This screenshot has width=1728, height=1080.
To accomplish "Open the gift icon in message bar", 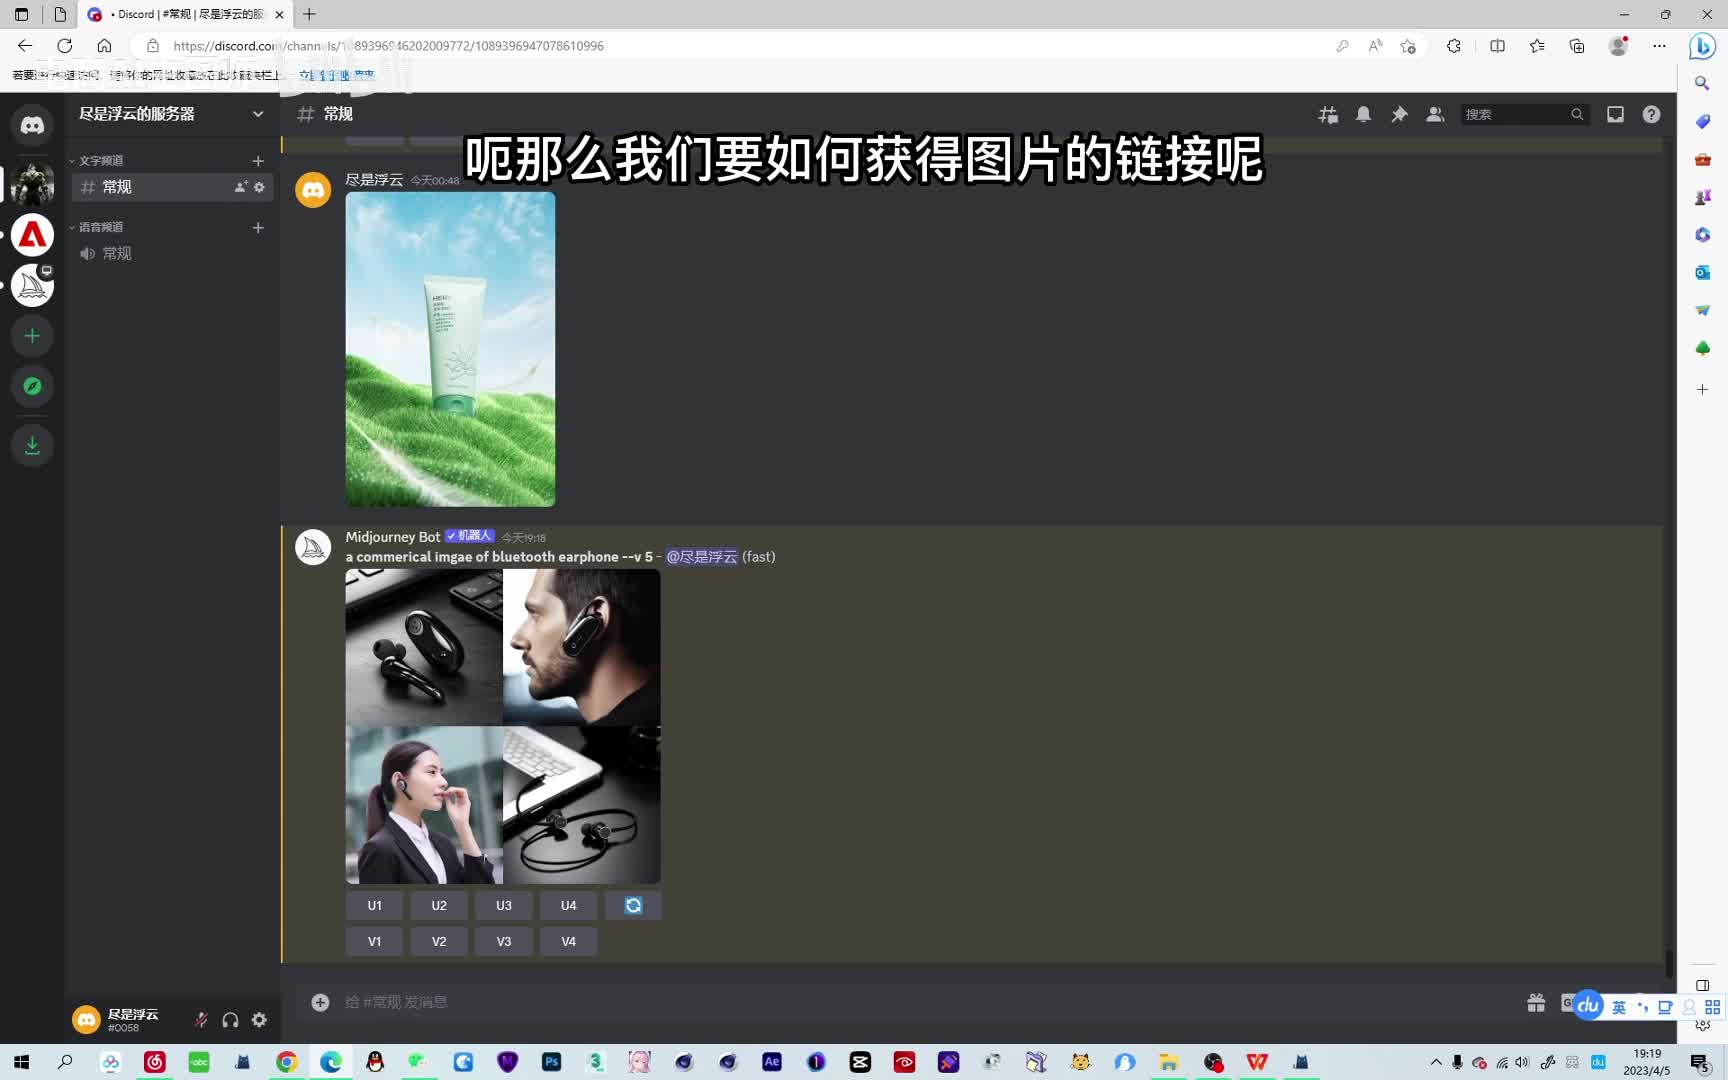I will (x=1536, y=1003).
